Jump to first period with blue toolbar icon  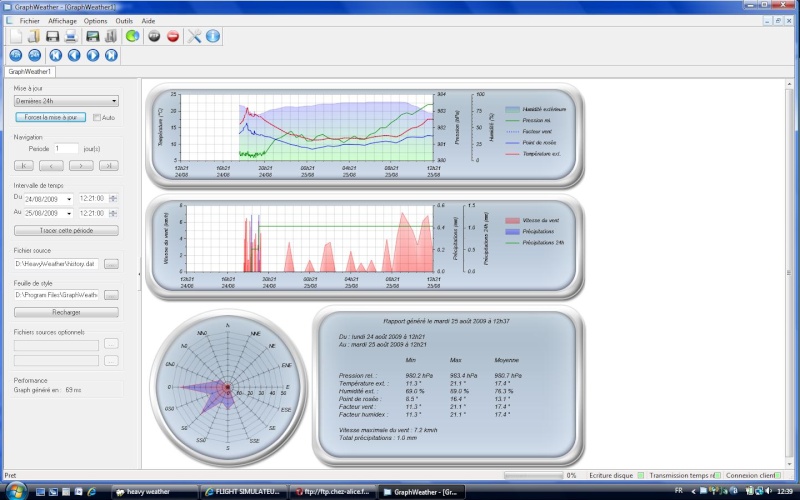pos(56,55)
